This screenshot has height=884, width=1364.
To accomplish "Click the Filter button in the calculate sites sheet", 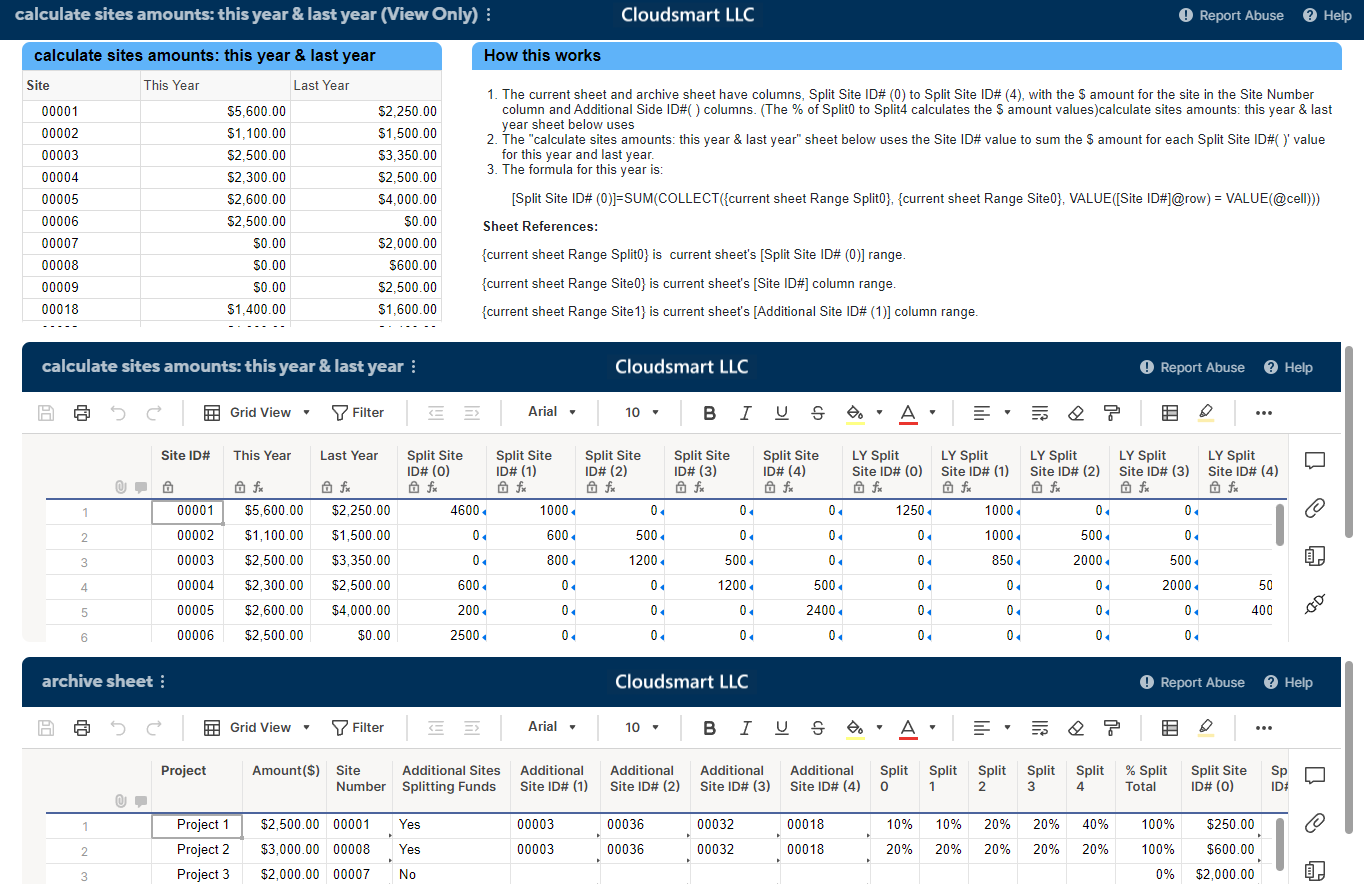I will (357, 413).
